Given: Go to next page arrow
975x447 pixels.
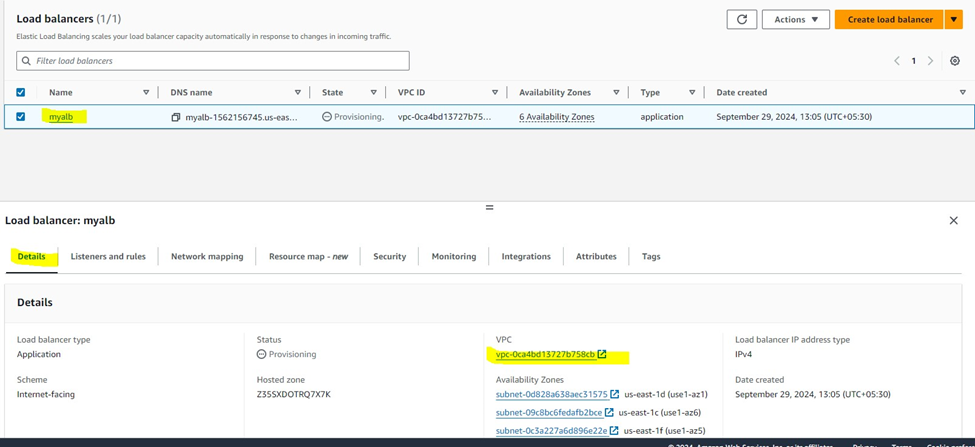Looking at the screenshot, I should click(930, 61).
